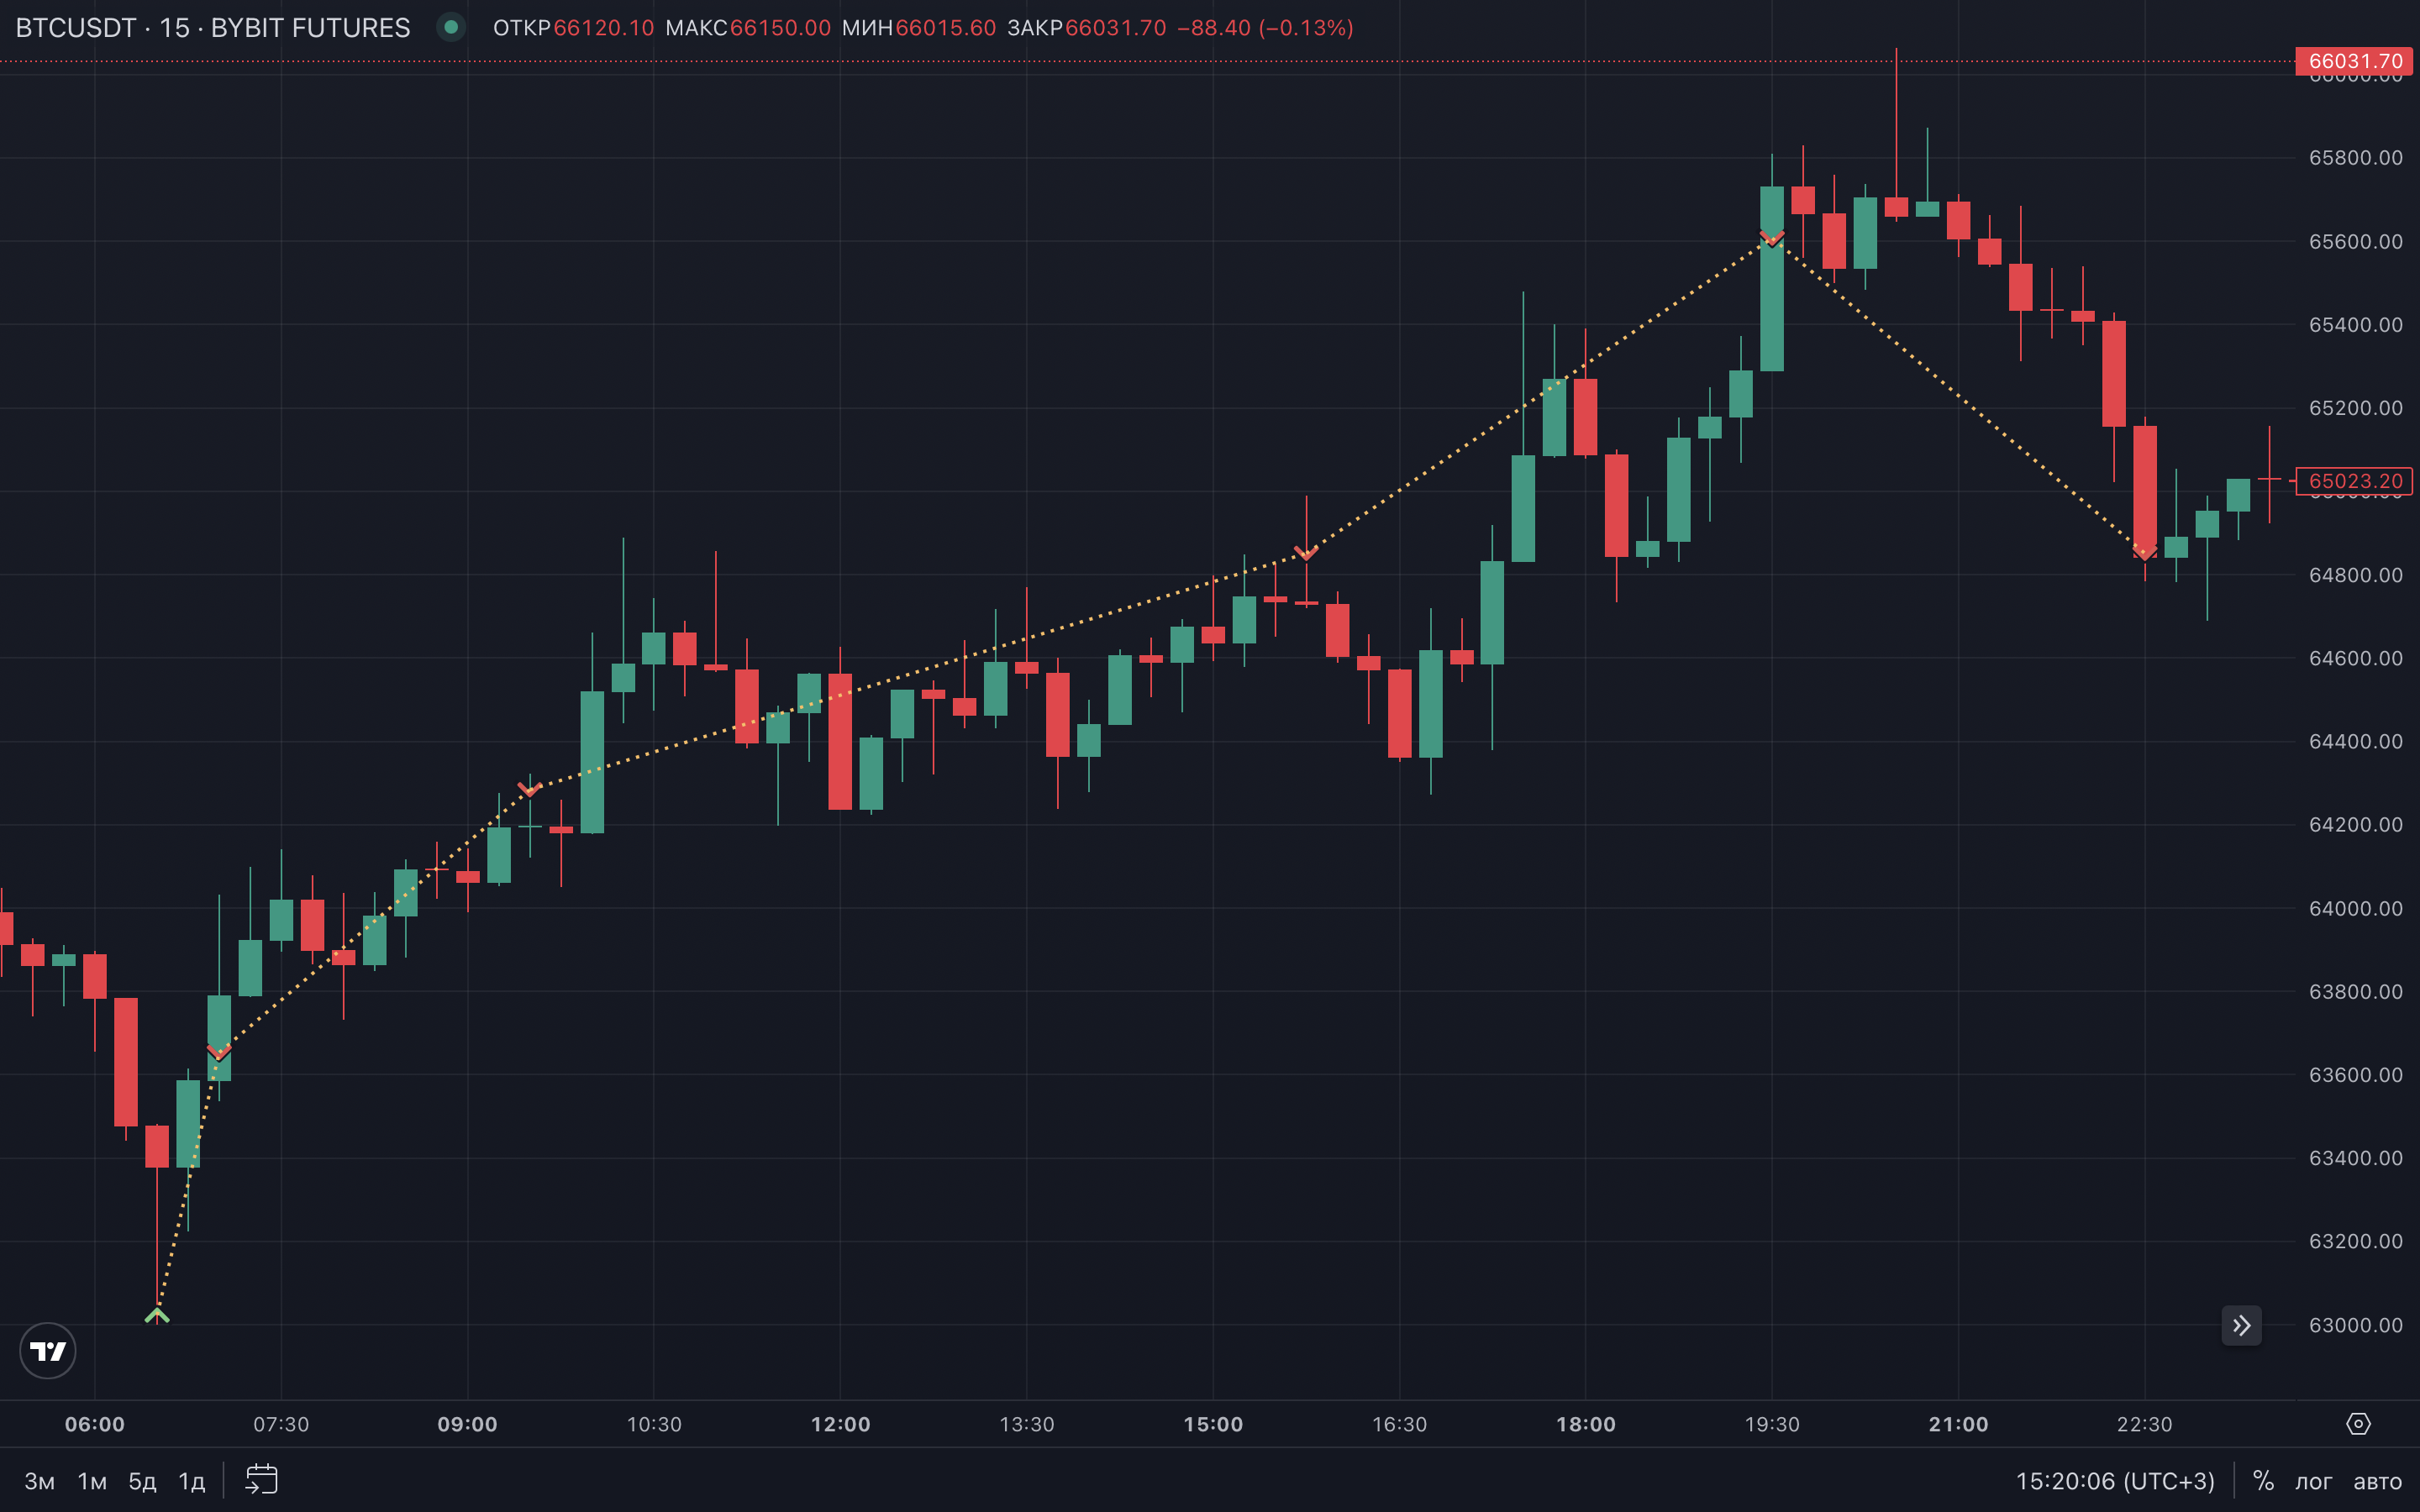Open the timezone menu showing UTC+3
This screenshot has width=2420, height=1512.
click(2114, 1480)
